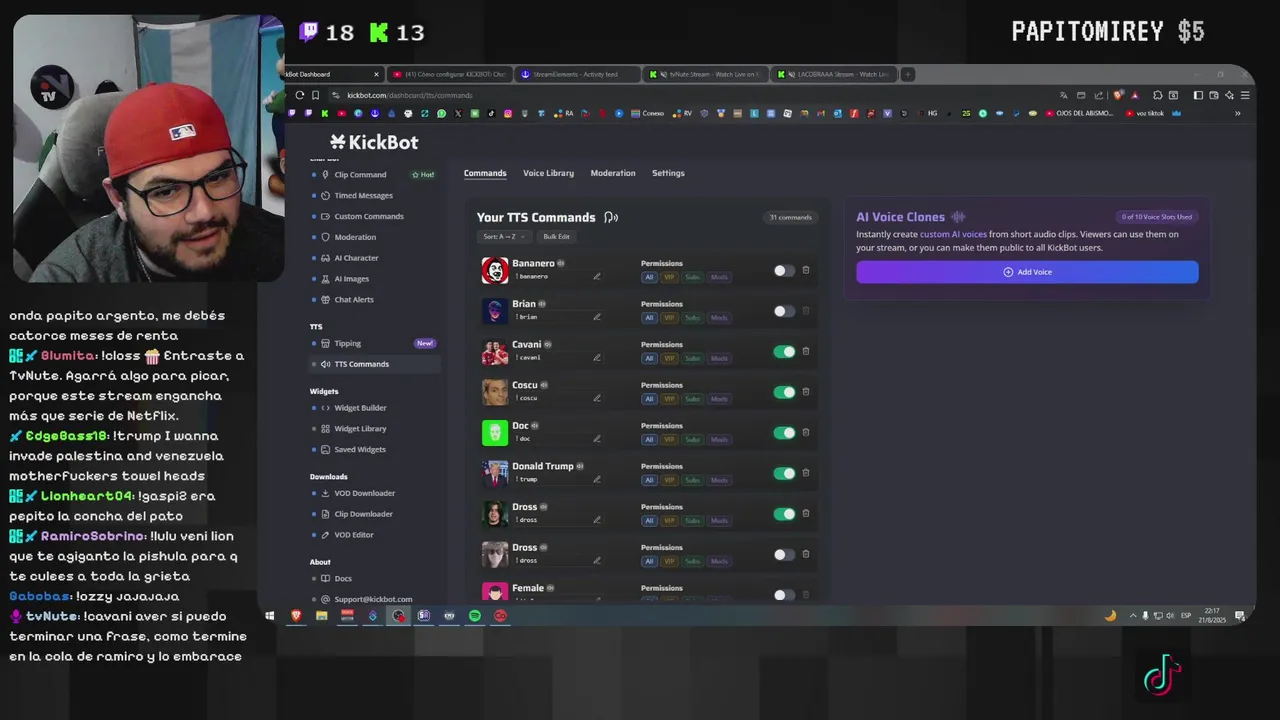1280x720 pixels.
Task: Switch to the StreamElements browser tab
Action: pos(575,74)
